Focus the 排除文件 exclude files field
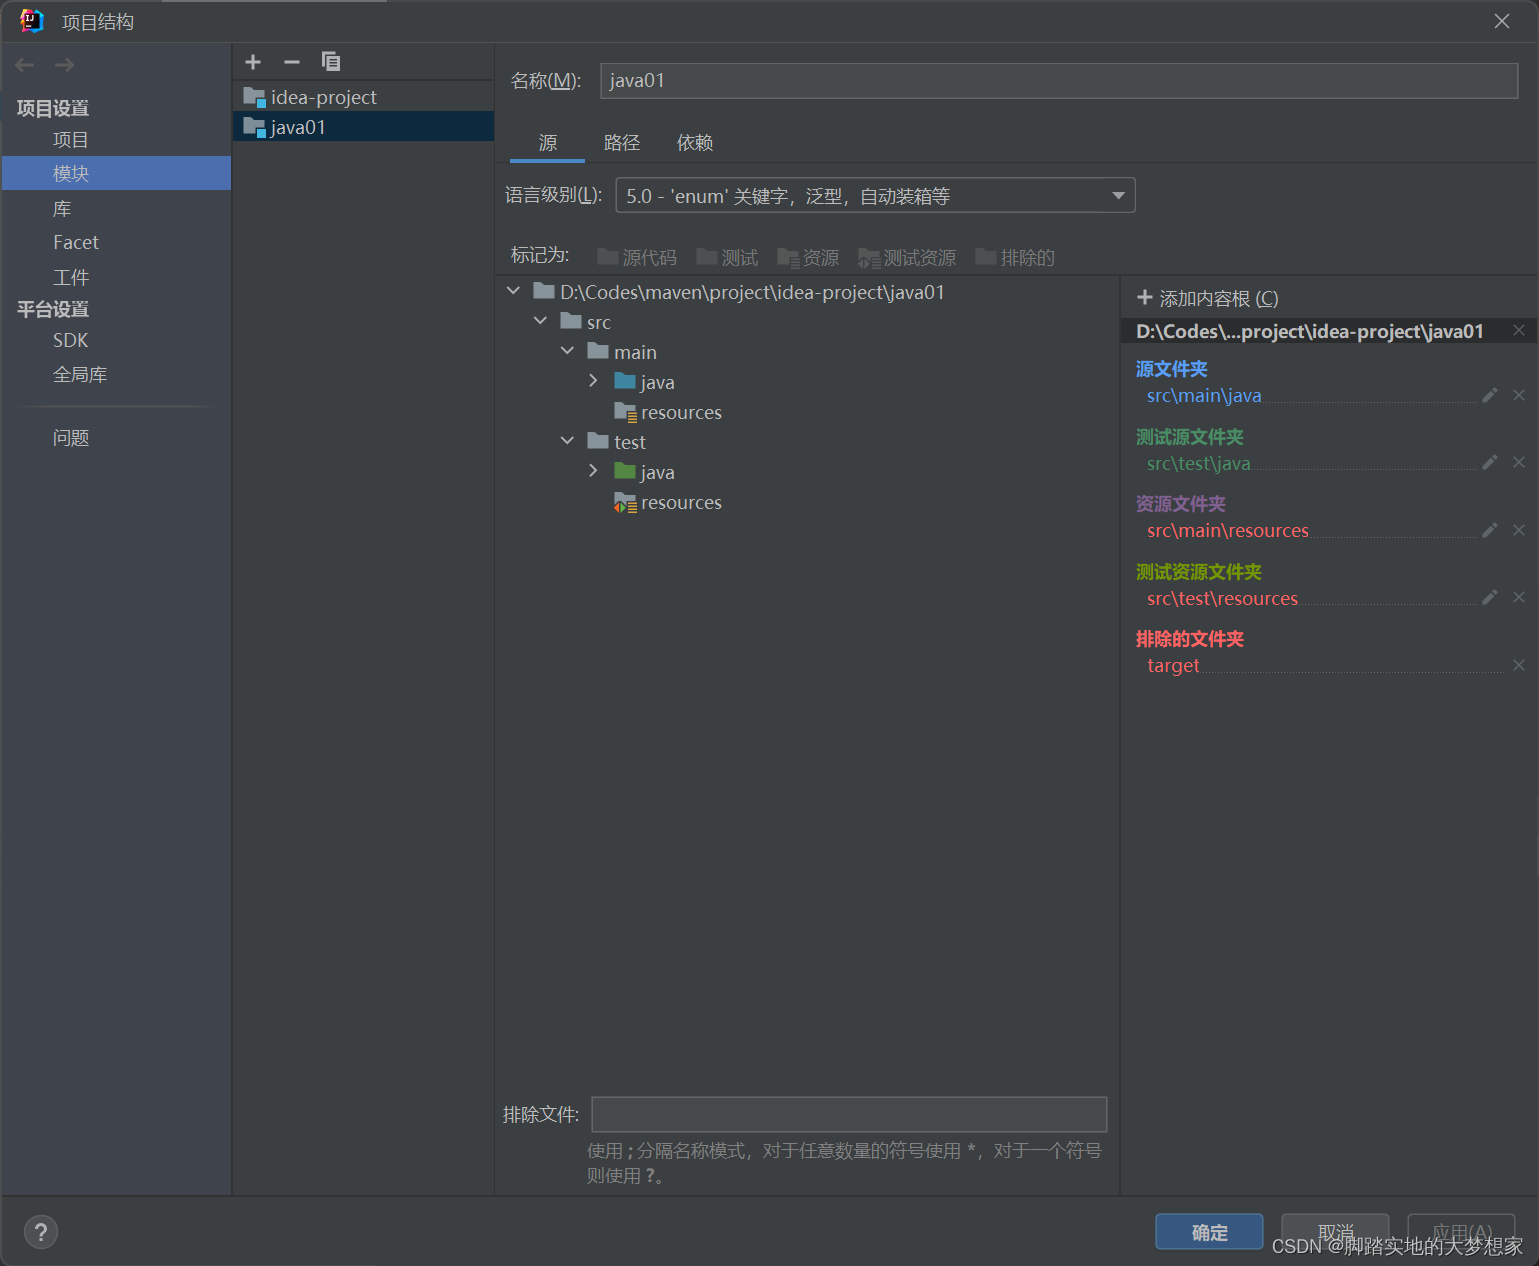Image resolution: width=1539 pixels, height=1266 pixels. [x=849, y=1114]
